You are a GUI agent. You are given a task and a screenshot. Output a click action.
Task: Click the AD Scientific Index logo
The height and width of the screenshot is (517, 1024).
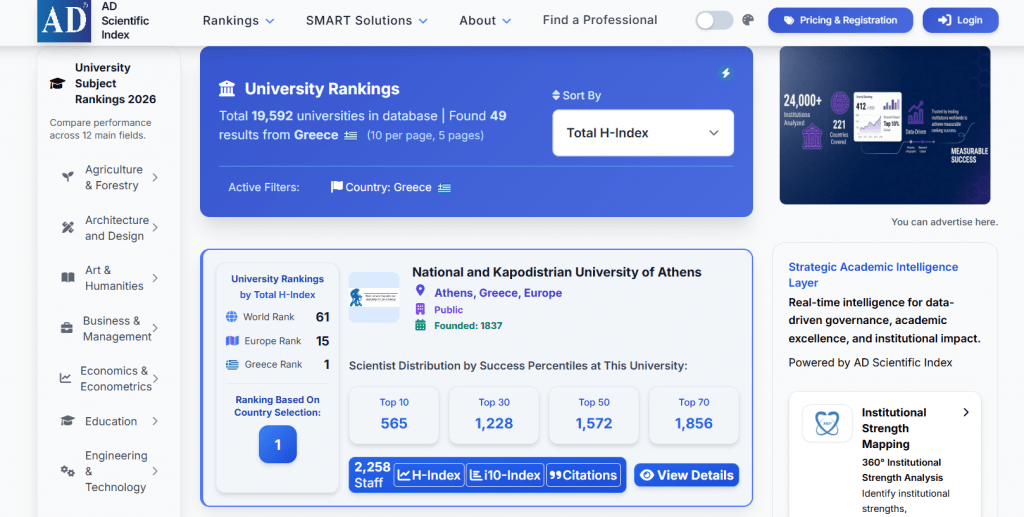point(64,21)
